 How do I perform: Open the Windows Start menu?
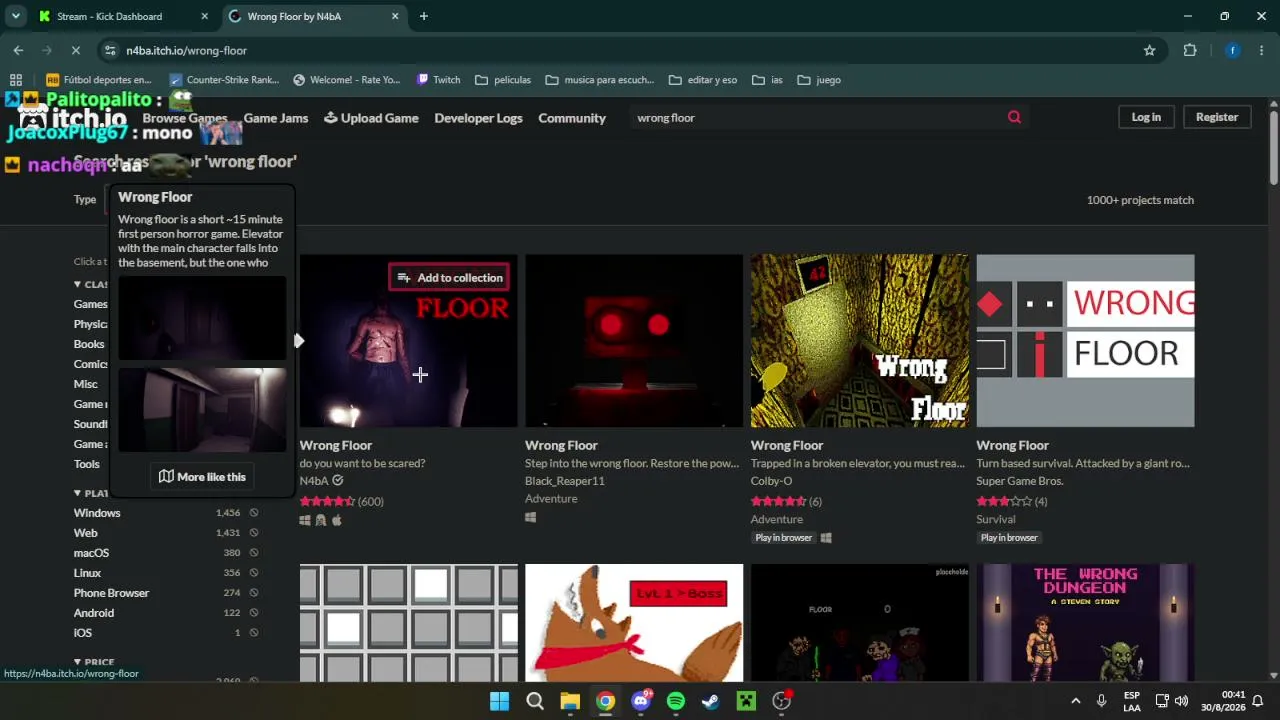coord(499,701)
